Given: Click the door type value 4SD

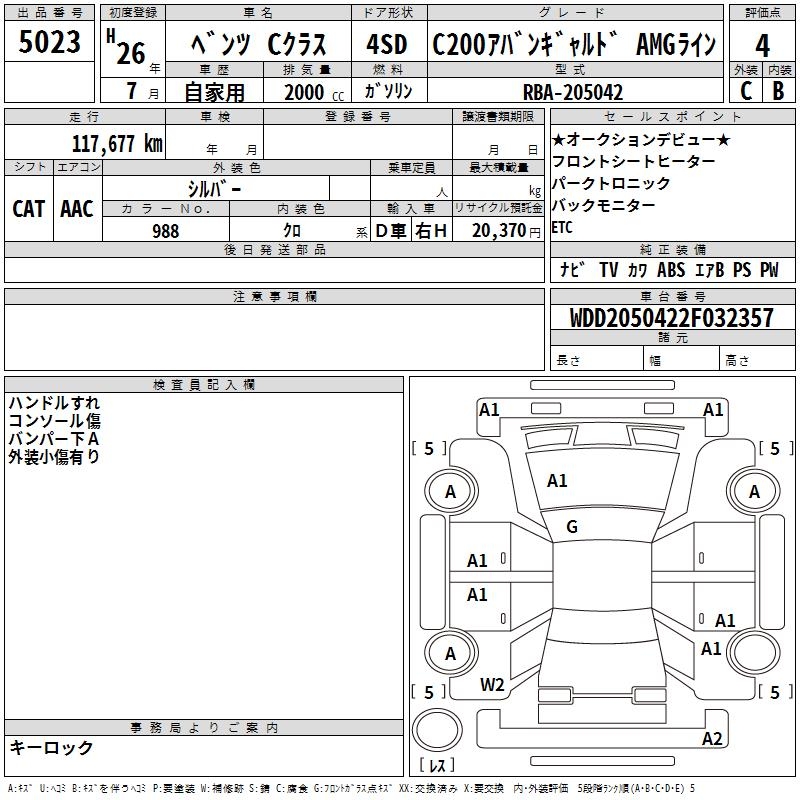Looking at the screenshot, I should tap(387, 44).
